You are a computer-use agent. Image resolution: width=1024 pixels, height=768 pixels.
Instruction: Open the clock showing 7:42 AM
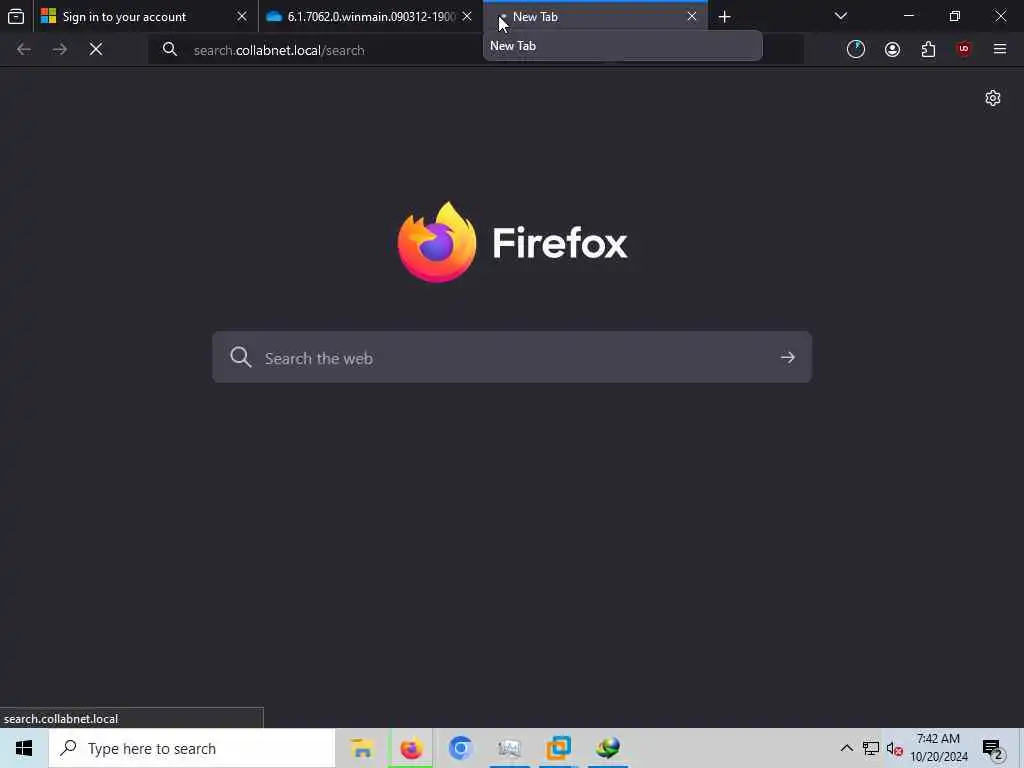coord(938,748)
